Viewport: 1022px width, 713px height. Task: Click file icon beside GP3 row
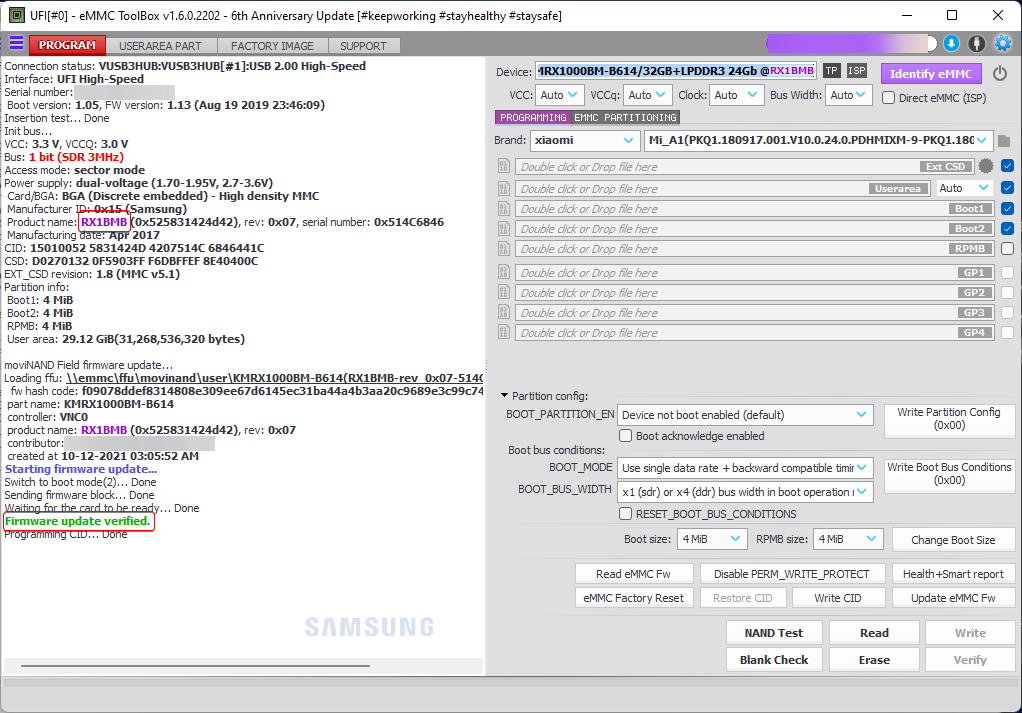pyautogui.click(x=504, y=313)
